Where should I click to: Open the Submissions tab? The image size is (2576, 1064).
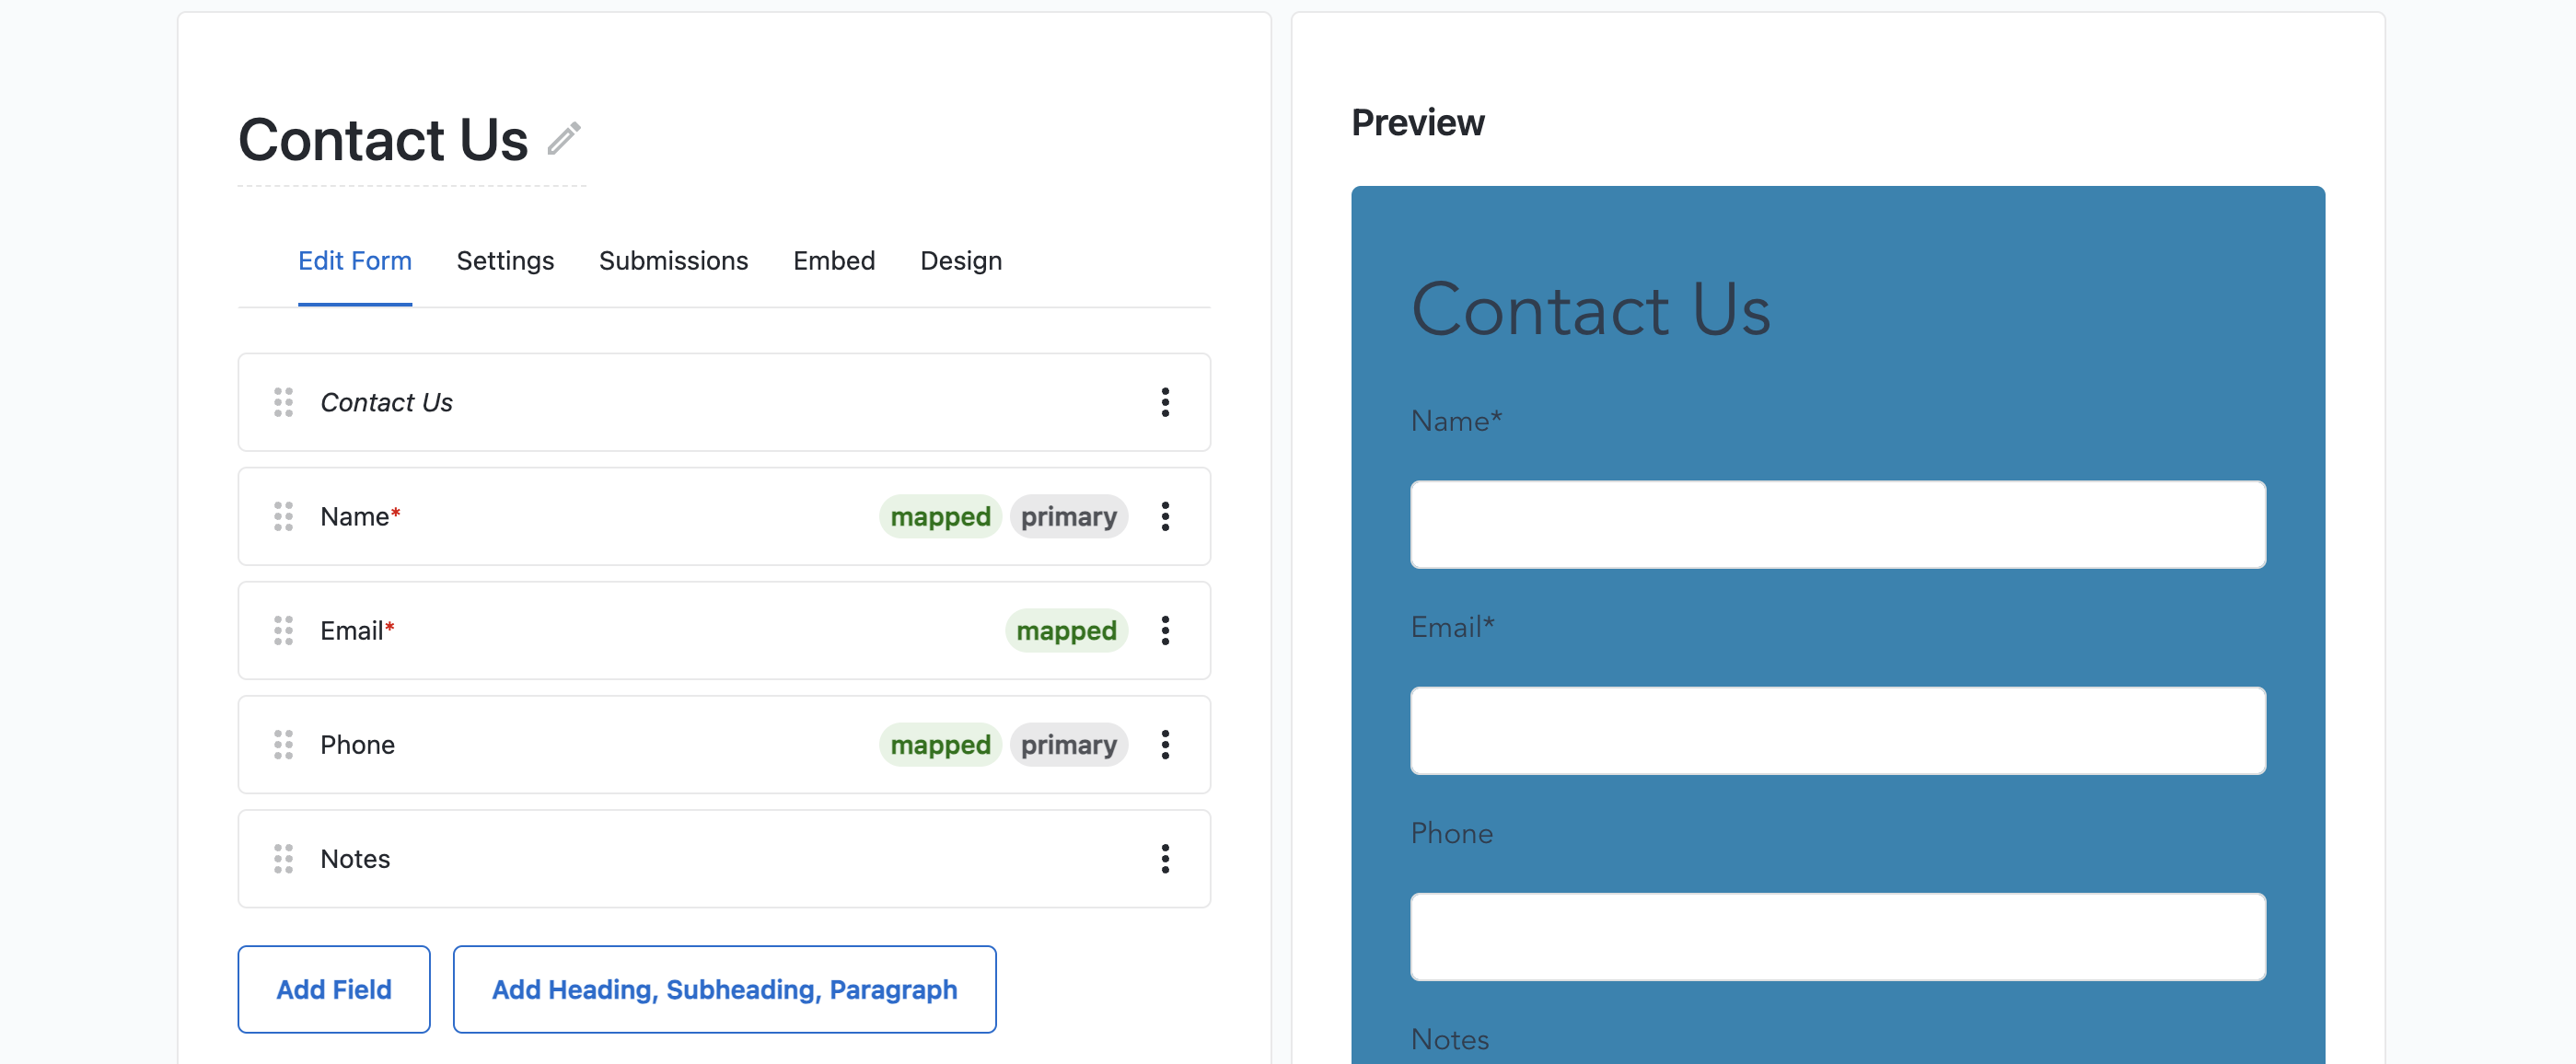pos(673,261)
